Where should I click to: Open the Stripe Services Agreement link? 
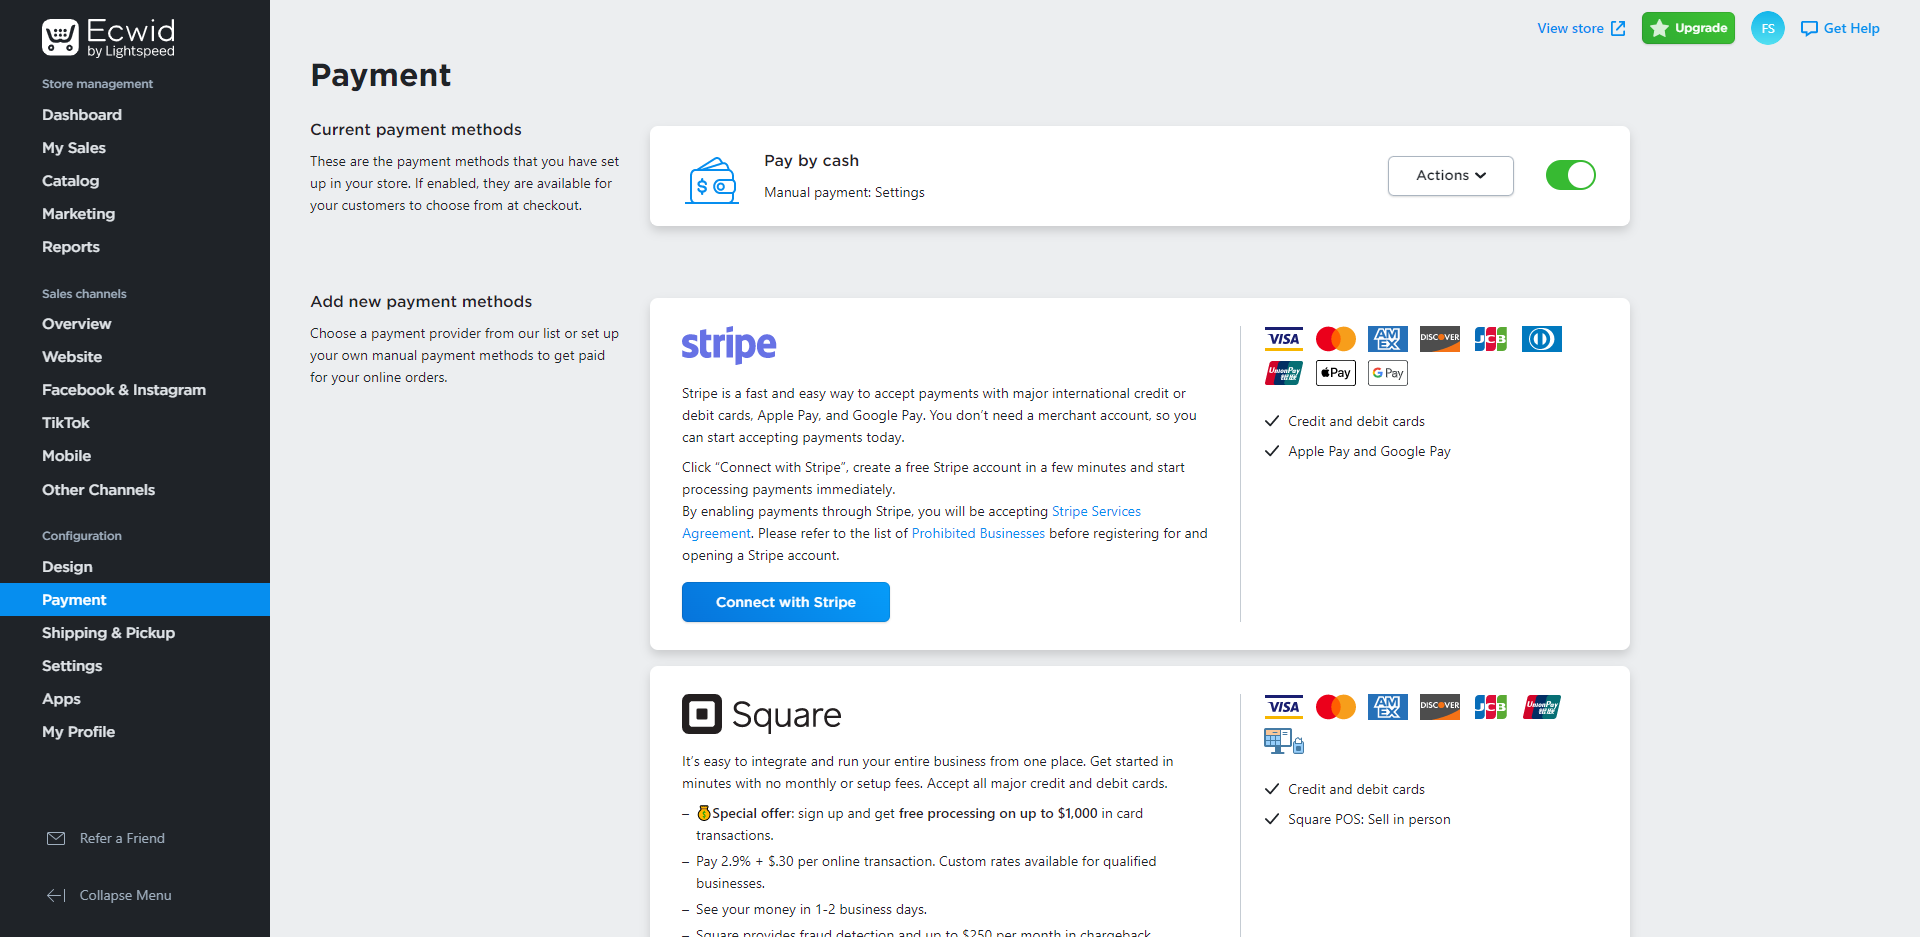tap(1096, 511)
